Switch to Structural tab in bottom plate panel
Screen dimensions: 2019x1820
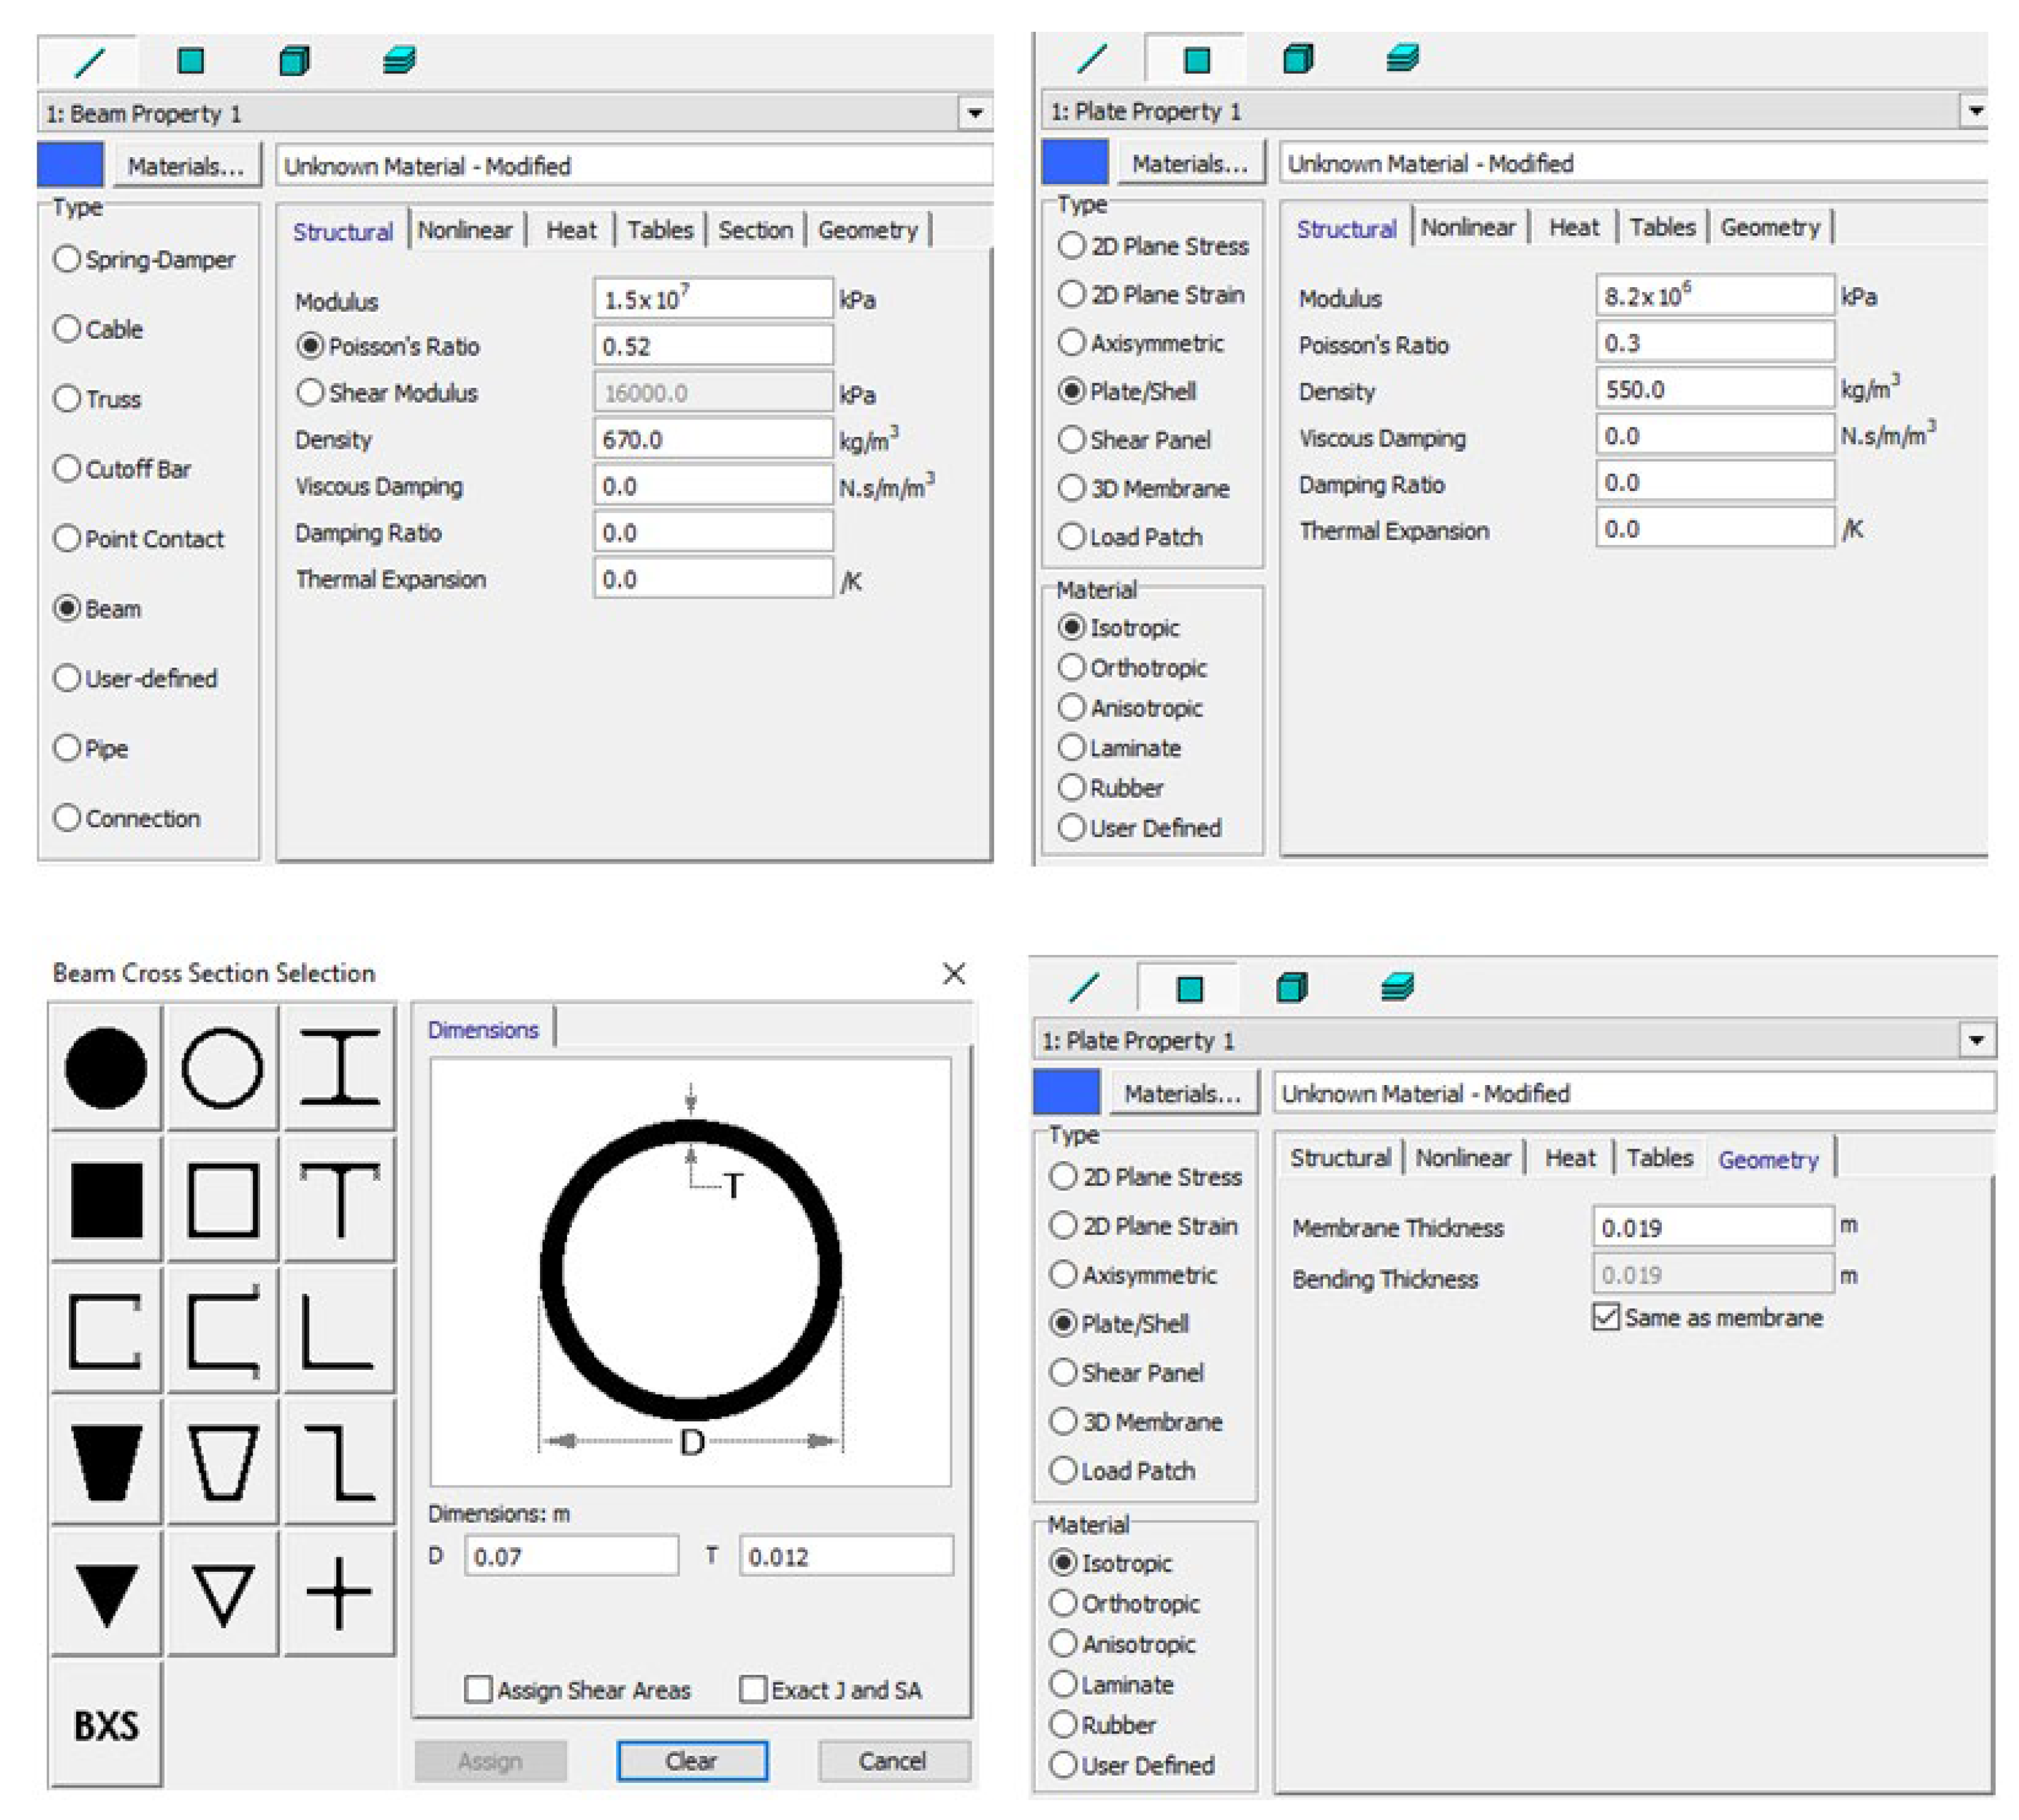1340,1158
